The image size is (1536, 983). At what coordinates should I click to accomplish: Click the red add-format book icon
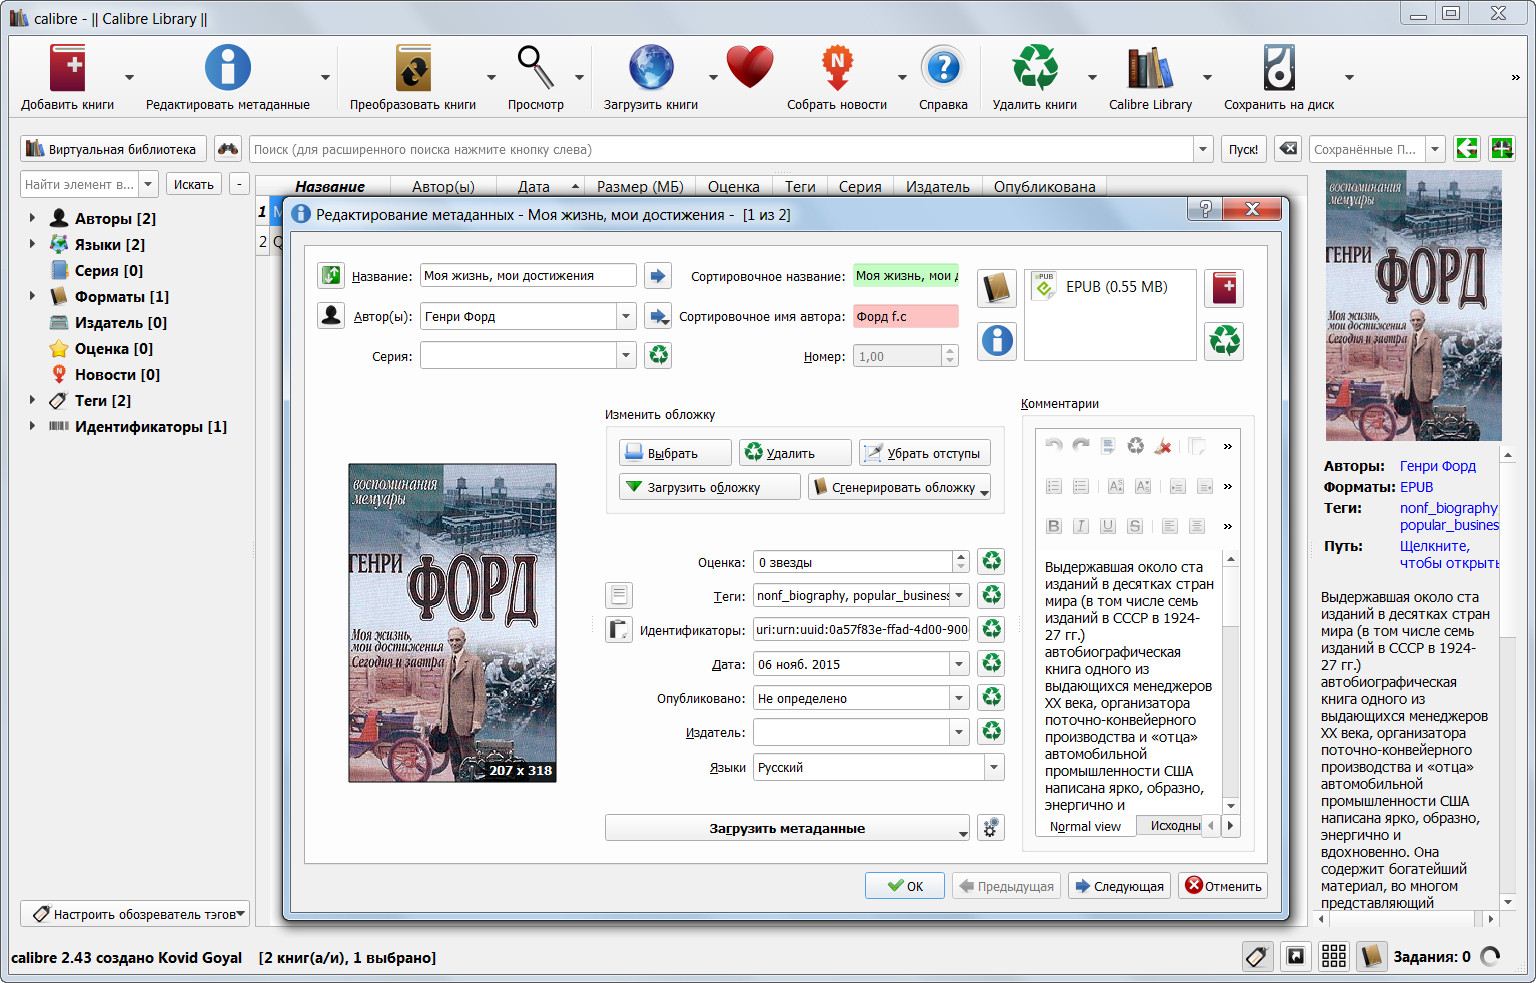[x=1224, y=288]
